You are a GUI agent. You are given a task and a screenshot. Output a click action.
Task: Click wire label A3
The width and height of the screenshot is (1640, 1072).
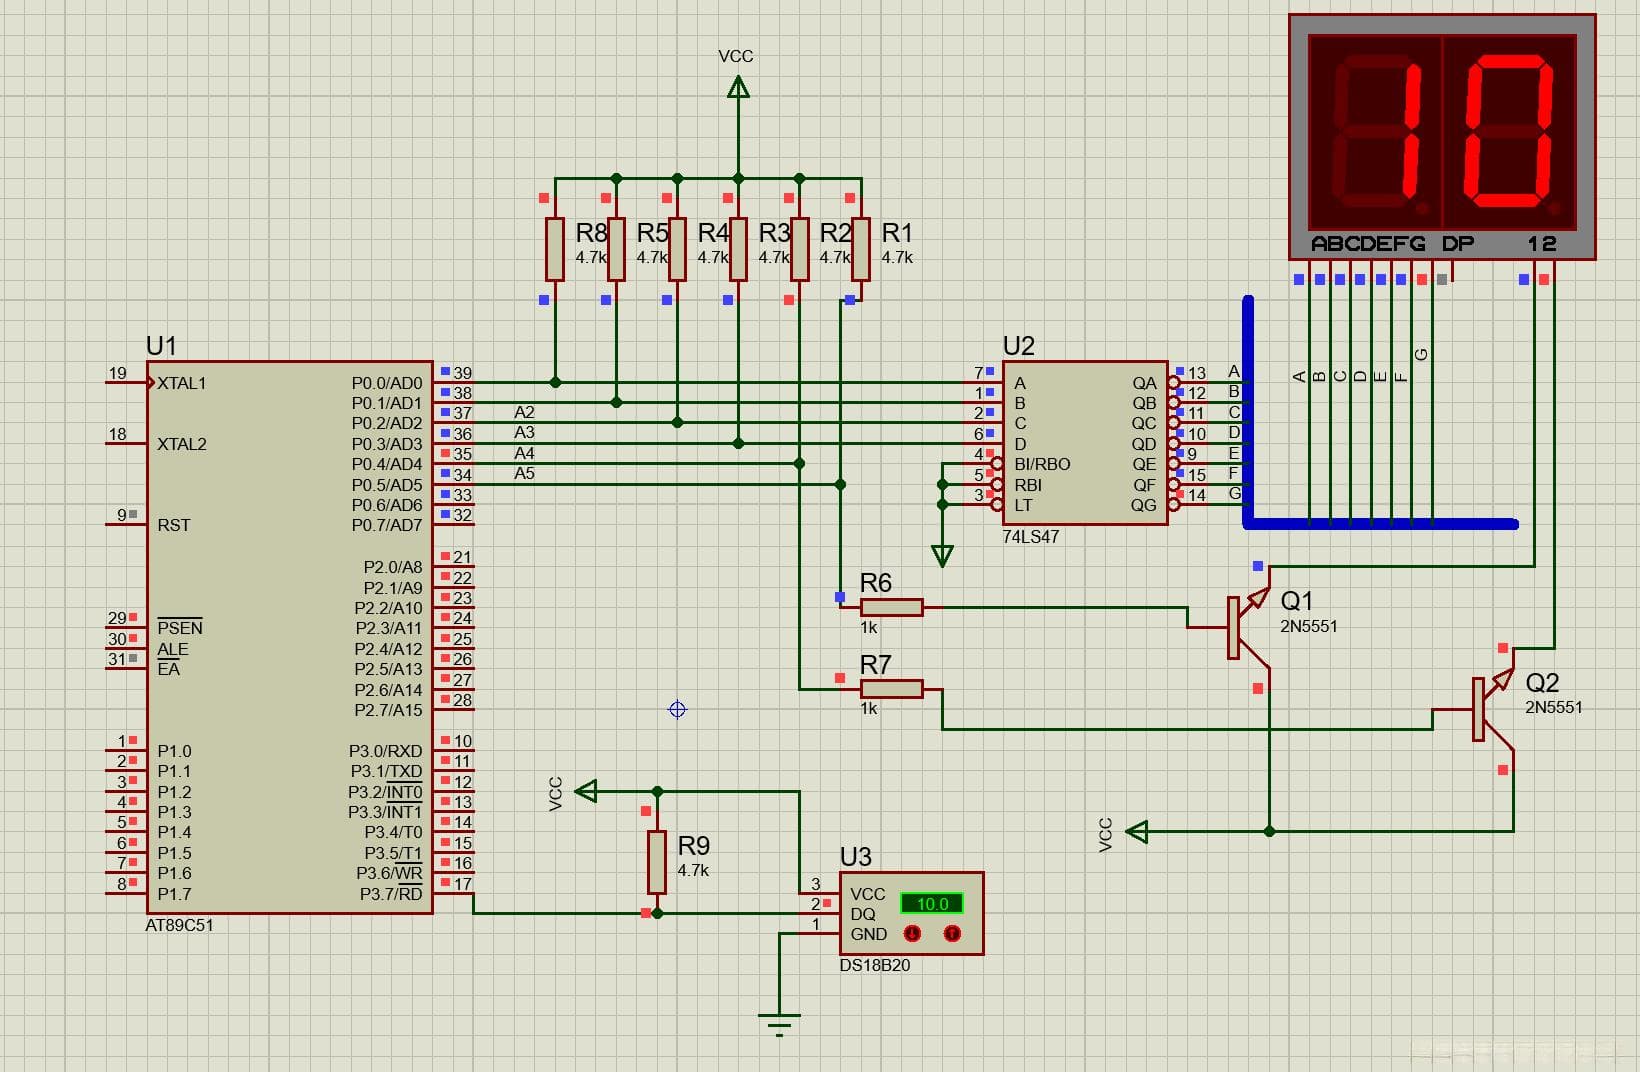(x=524, y=432)
